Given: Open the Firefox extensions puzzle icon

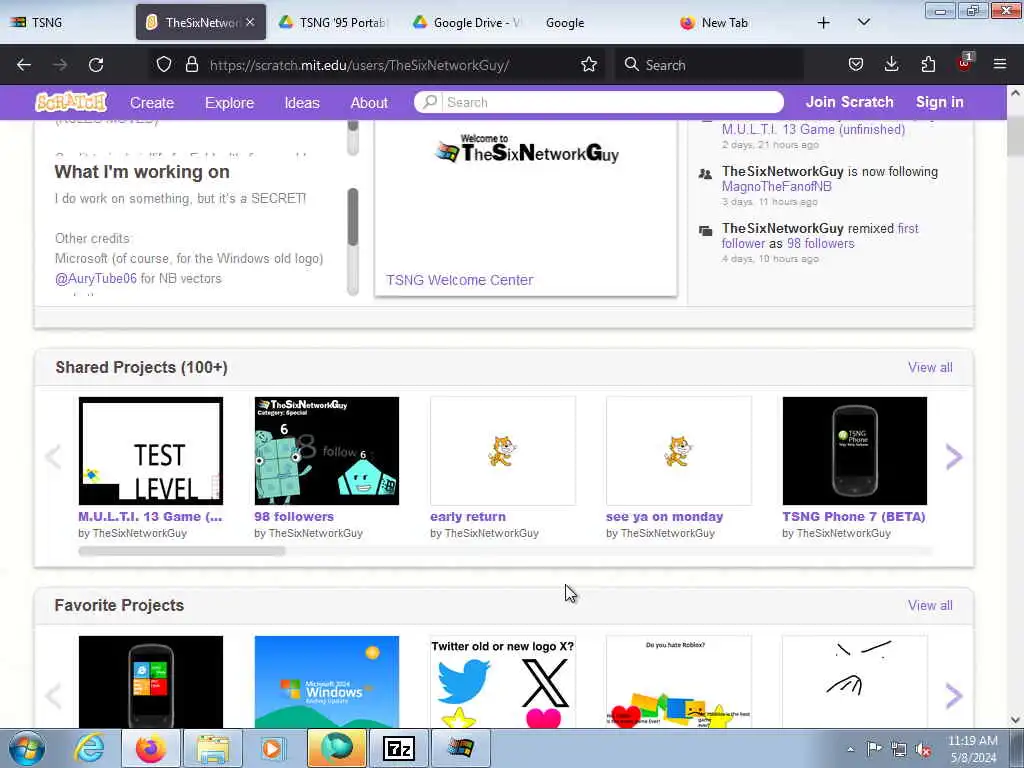Looking at the screenshot, I should click(x=928, y=64).
